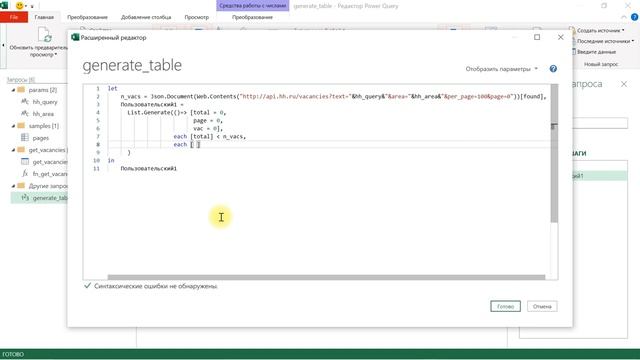
Task: Click the generate_table query icon
Action: (x=25, y=198)
